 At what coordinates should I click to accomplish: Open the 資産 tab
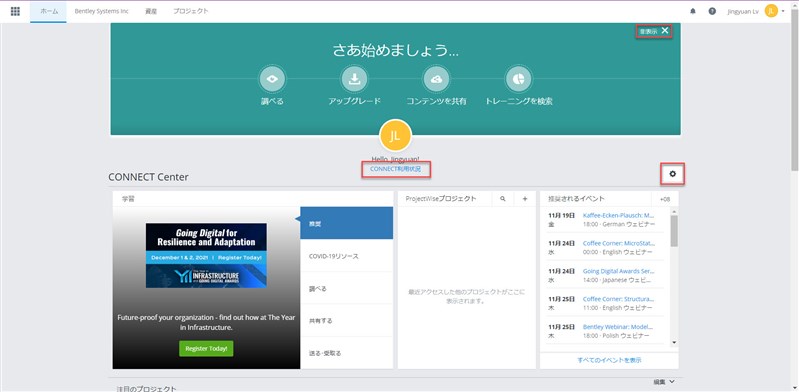pyautogui.click(x=151, y=11)
